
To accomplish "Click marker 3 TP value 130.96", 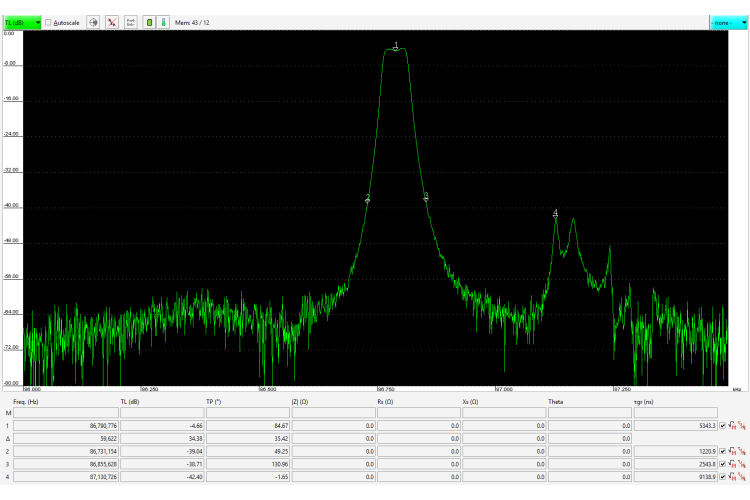I will (x=248, y=464).
